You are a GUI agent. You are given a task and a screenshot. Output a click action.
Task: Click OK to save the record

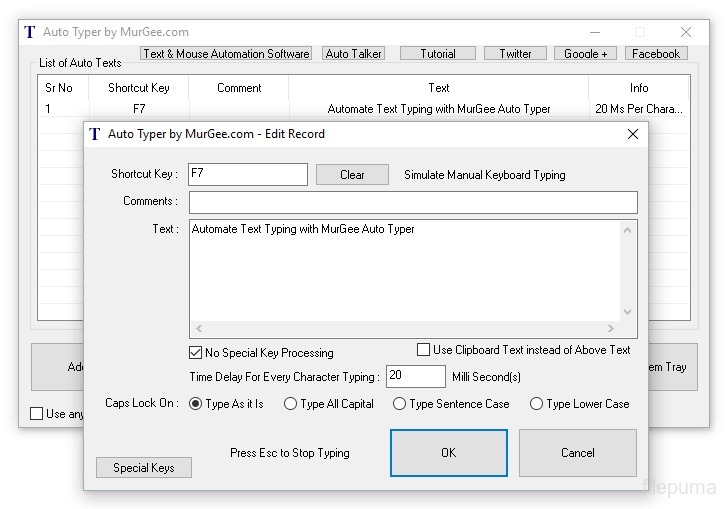(448, 453)
